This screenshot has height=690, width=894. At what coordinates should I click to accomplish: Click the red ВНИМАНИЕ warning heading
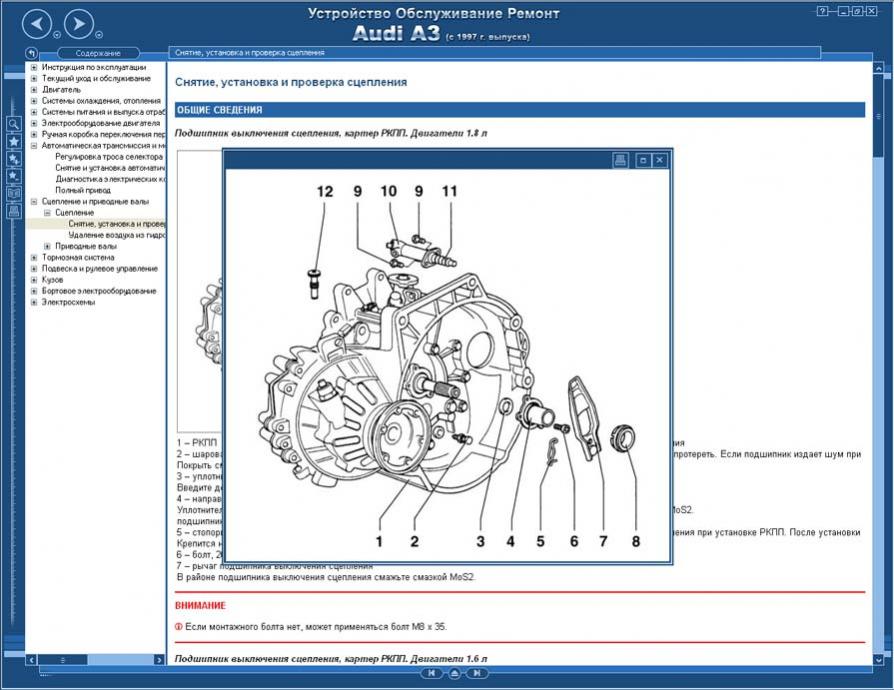(200, 606)
